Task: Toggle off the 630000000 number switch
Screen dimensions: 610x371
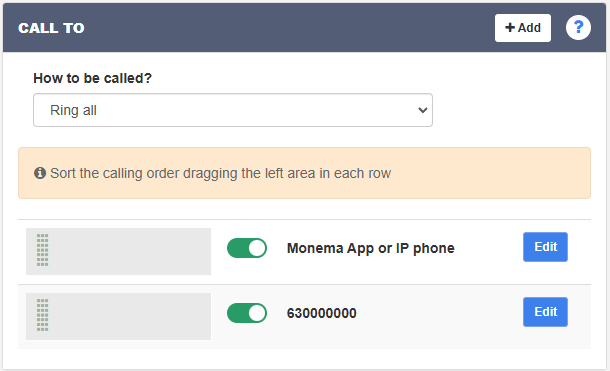Action: 247,313
